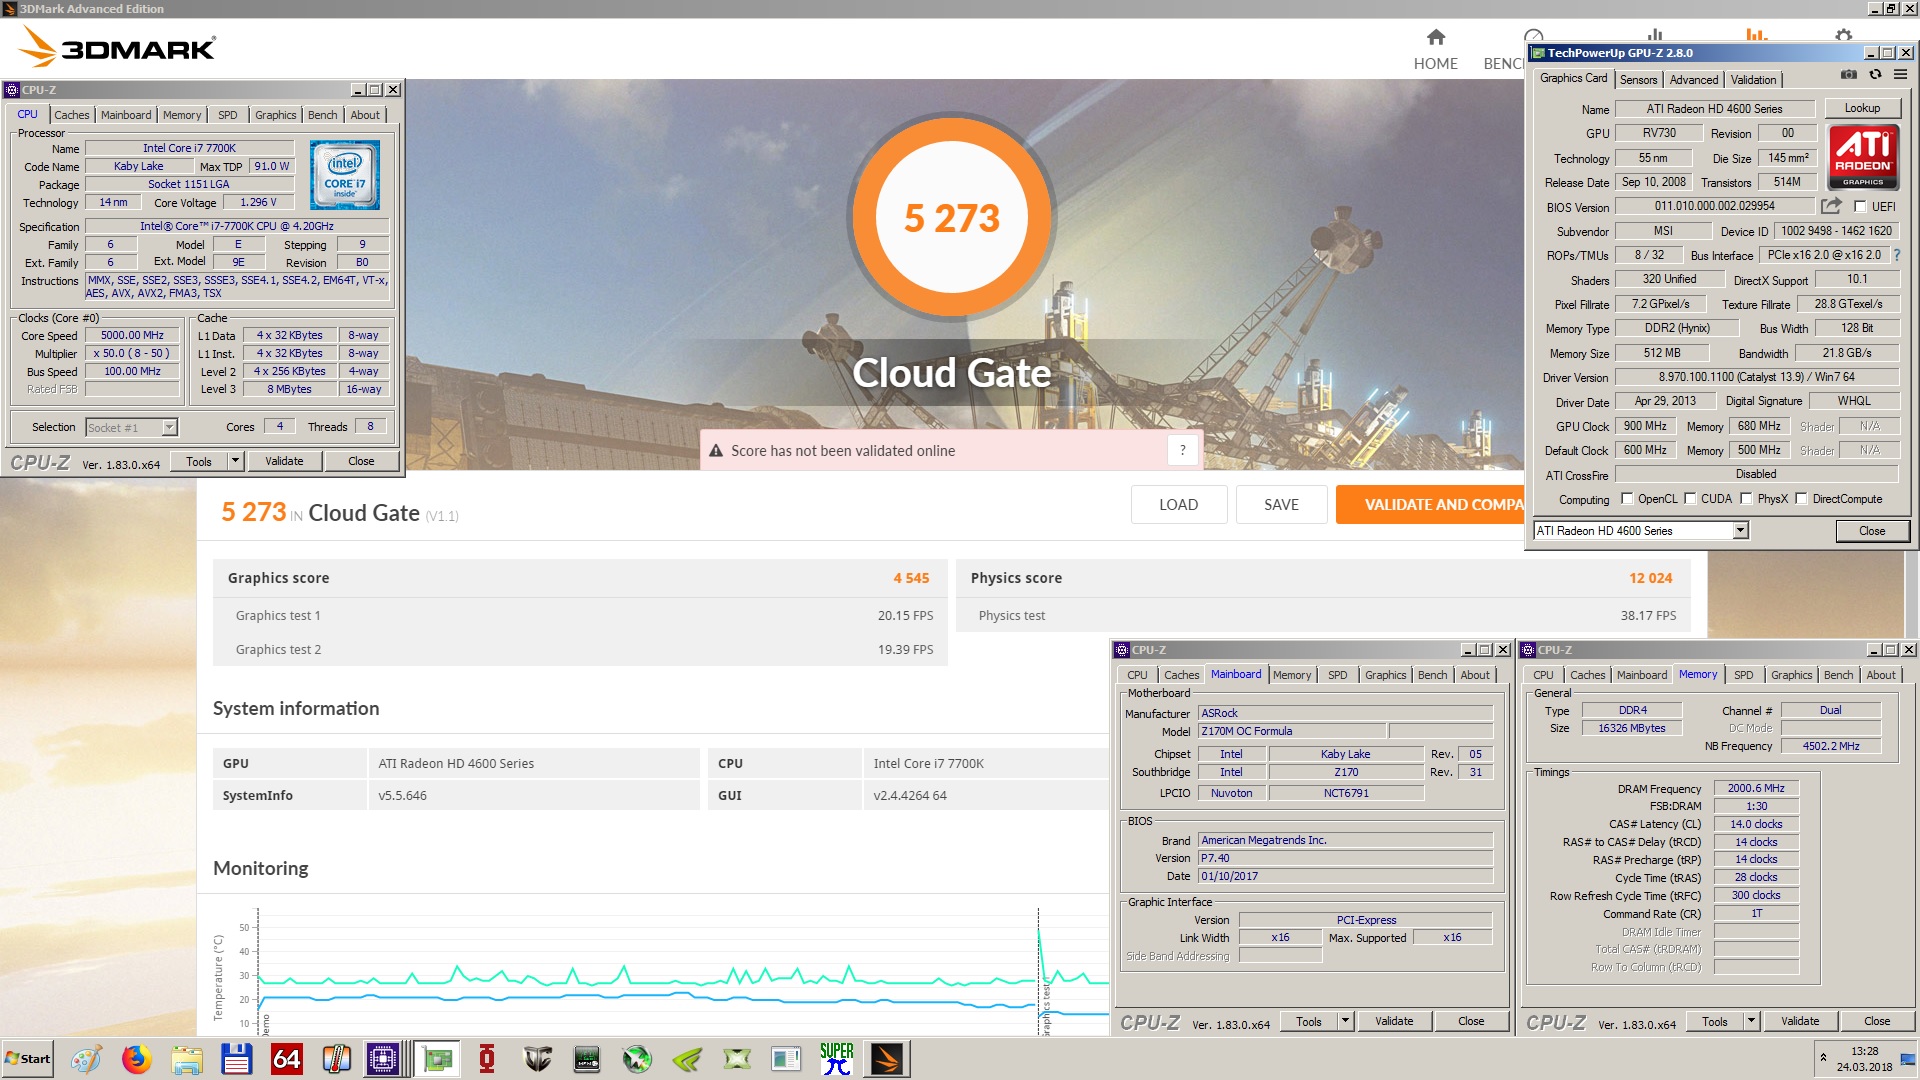Switch to 3DMark taskbar icon

887,1059
